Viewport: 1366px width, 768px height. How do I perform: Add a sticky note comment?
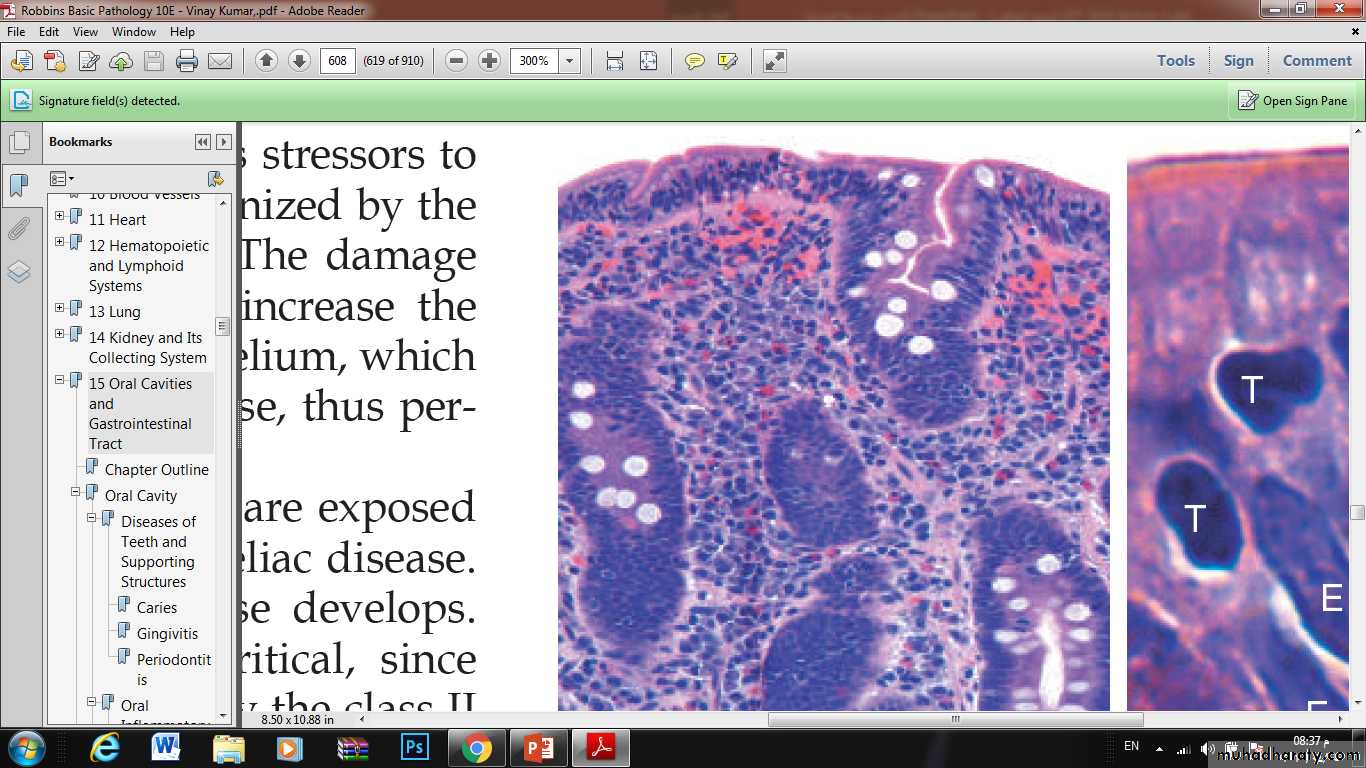(x=694, y=61)
